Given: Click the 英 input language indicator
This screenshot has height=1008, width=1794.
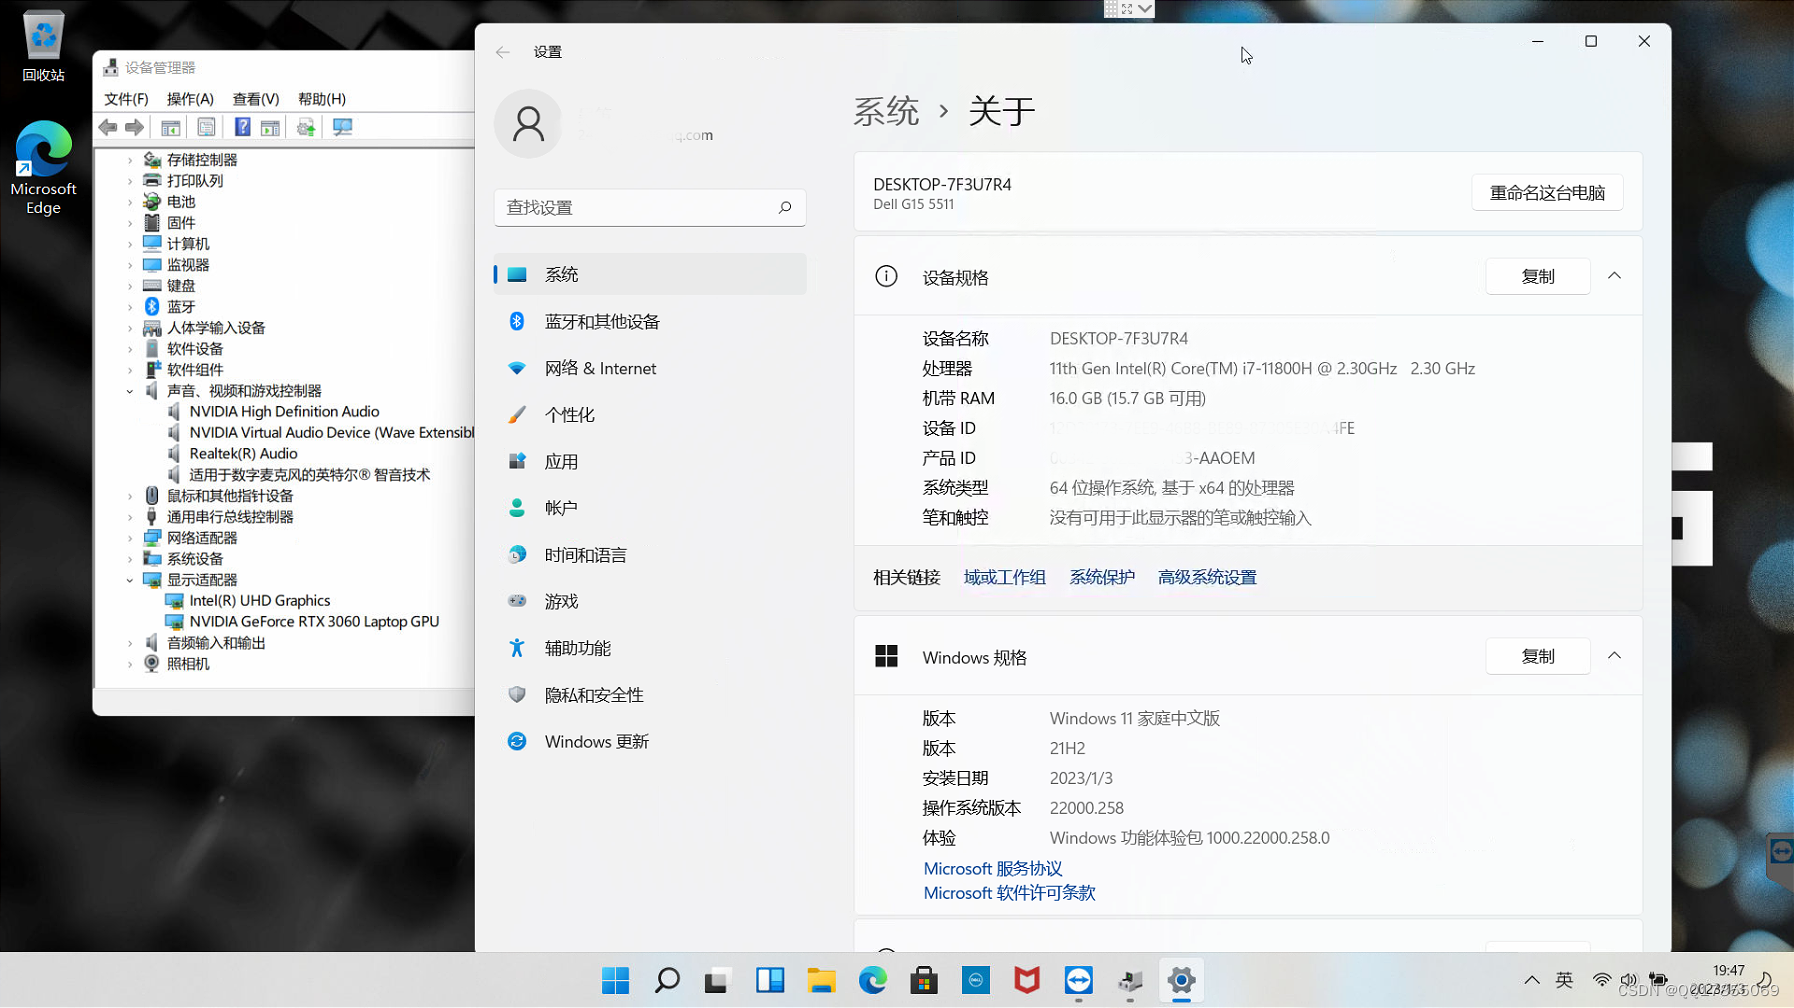Looking at the screenshot, I should pyautogui.click(x=1565, y=980).
